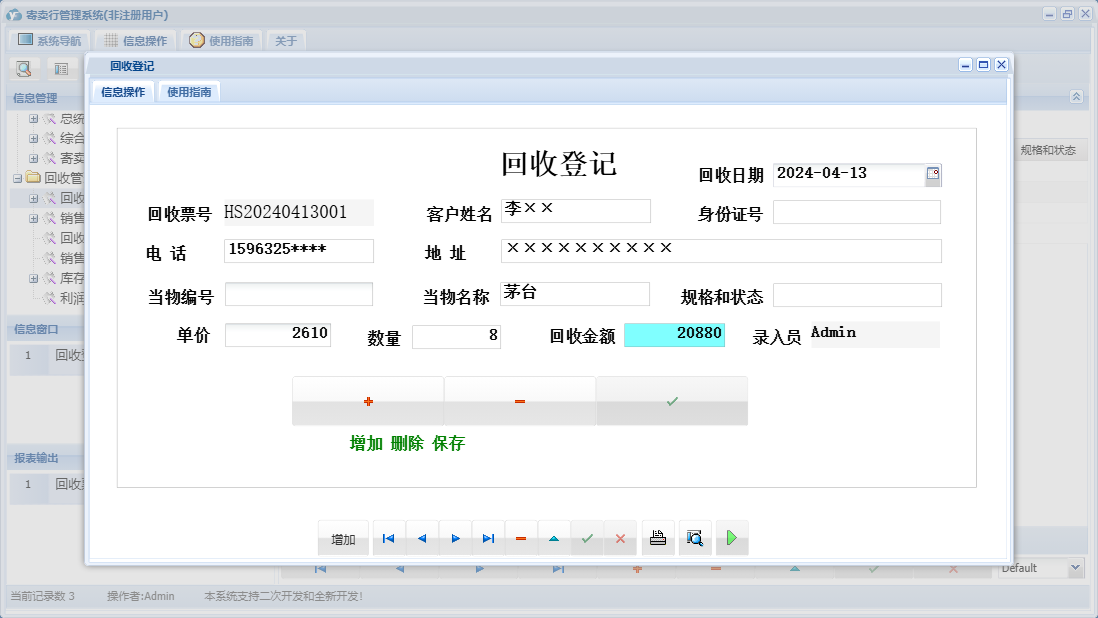Image resolution: width=1098 pixels, height=618 pixels.
Task: Confirm the record with the green check icon
Action: [x=587, y=538]
